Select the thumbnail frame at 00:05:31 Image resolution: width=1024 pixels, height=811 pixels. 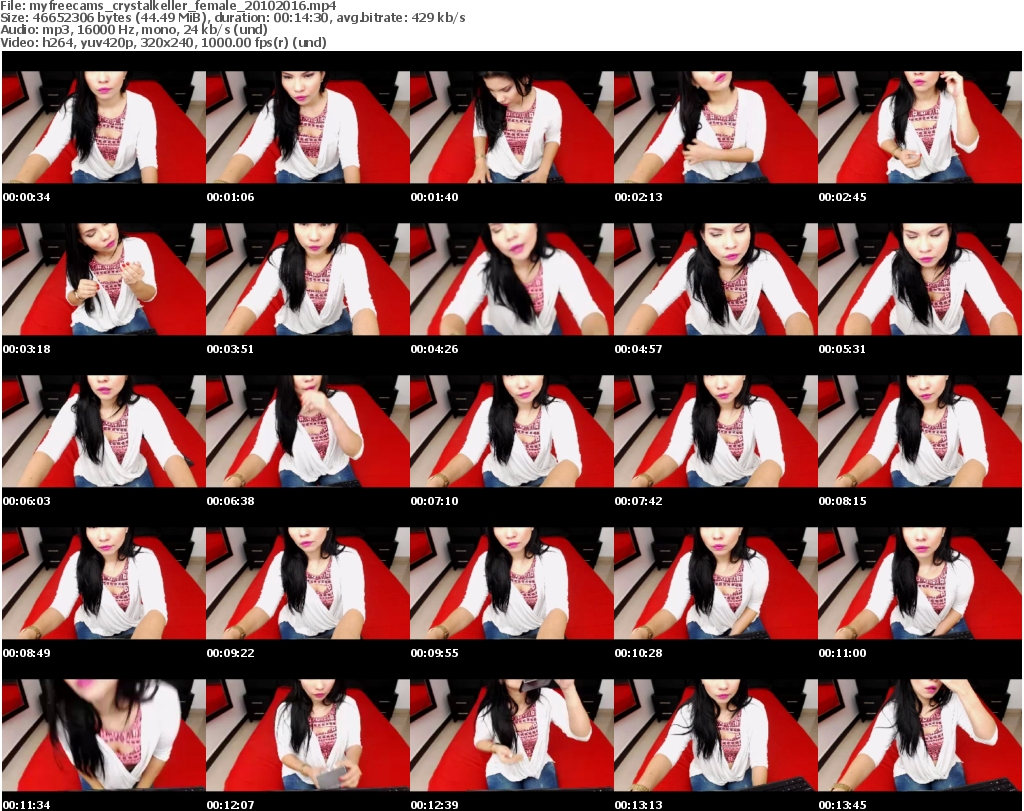click(920, 279)
